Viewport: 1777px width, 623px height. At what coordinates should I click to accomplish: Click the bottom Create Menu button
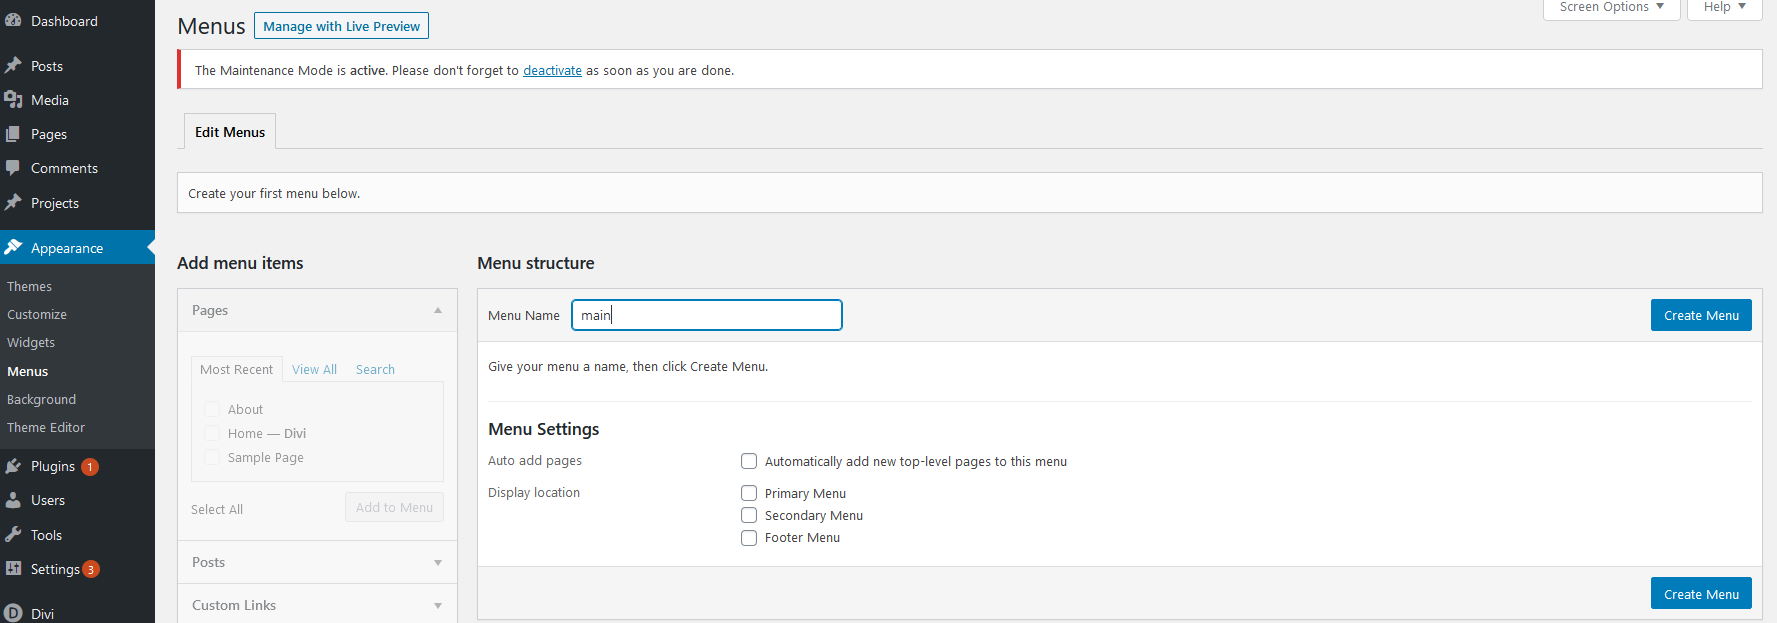click(x=1701, y=594)
